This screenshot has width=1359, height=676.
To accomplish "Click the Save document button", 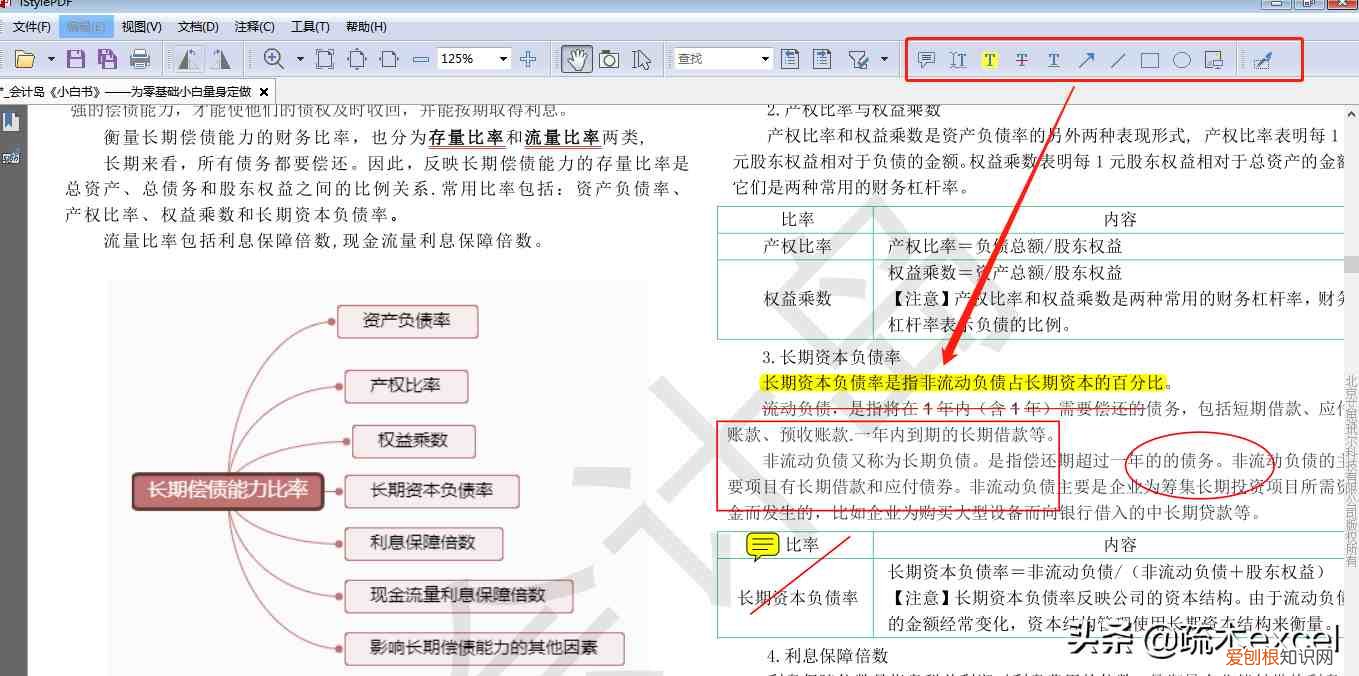I will click(75, 59).
